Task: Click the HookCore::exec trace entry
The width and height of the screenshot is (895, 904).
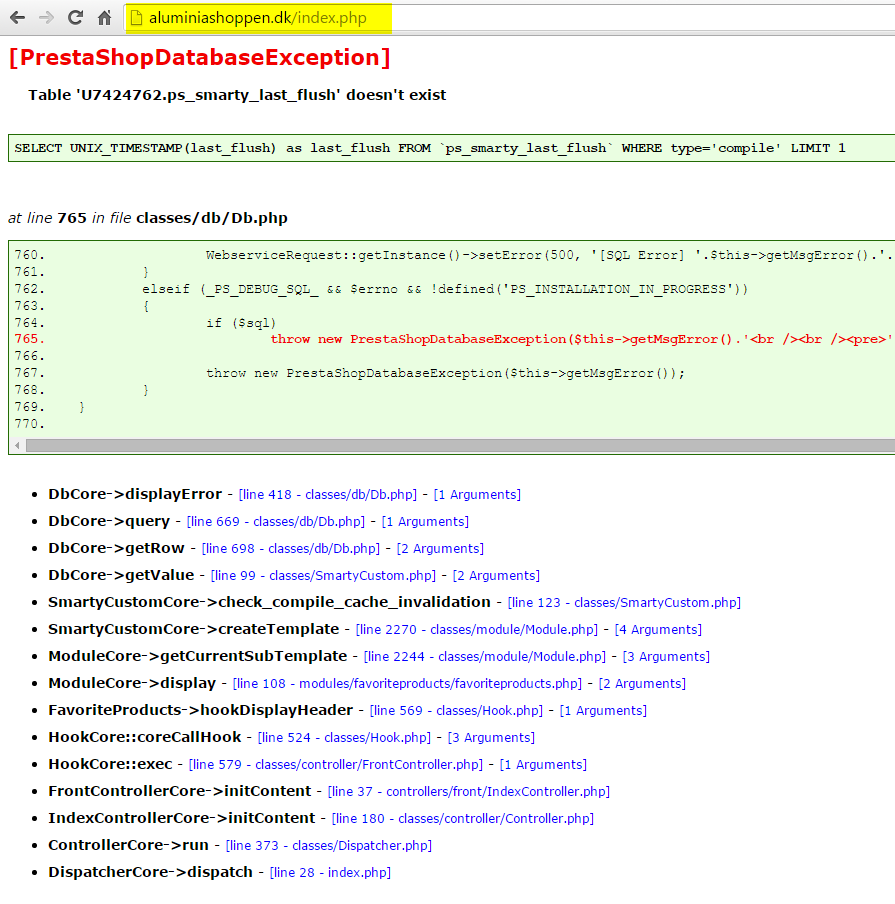Action: (110, 764)
